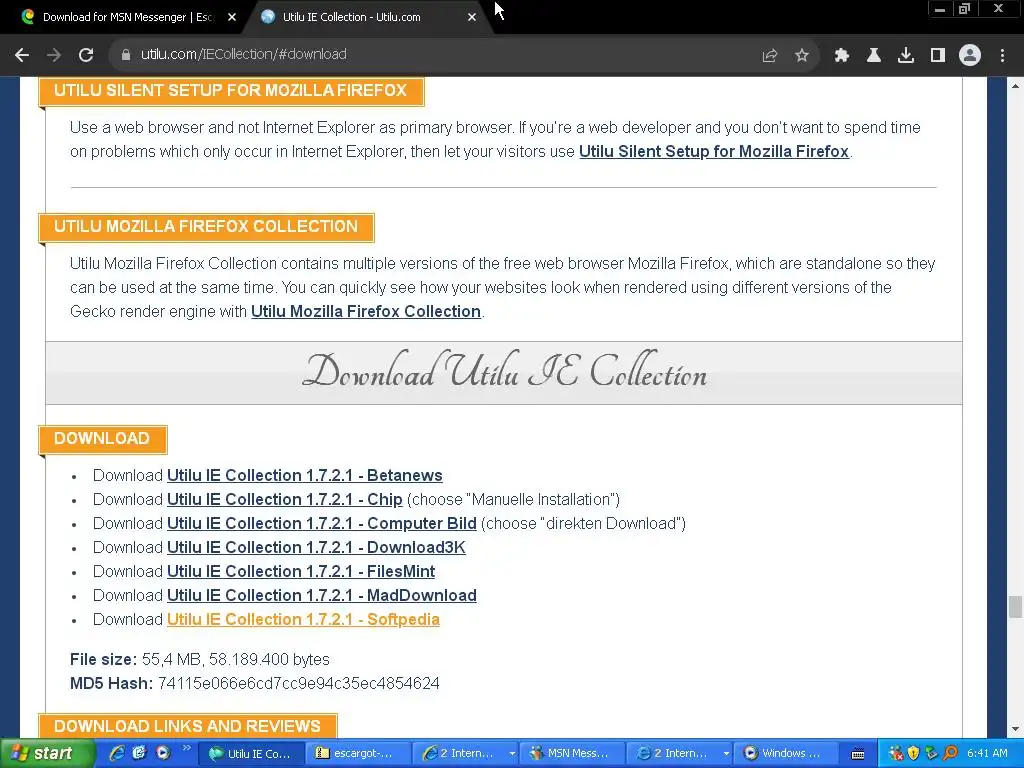Bookmark this page with the star
Viewport: 1024px width, 768px height.
802,56
